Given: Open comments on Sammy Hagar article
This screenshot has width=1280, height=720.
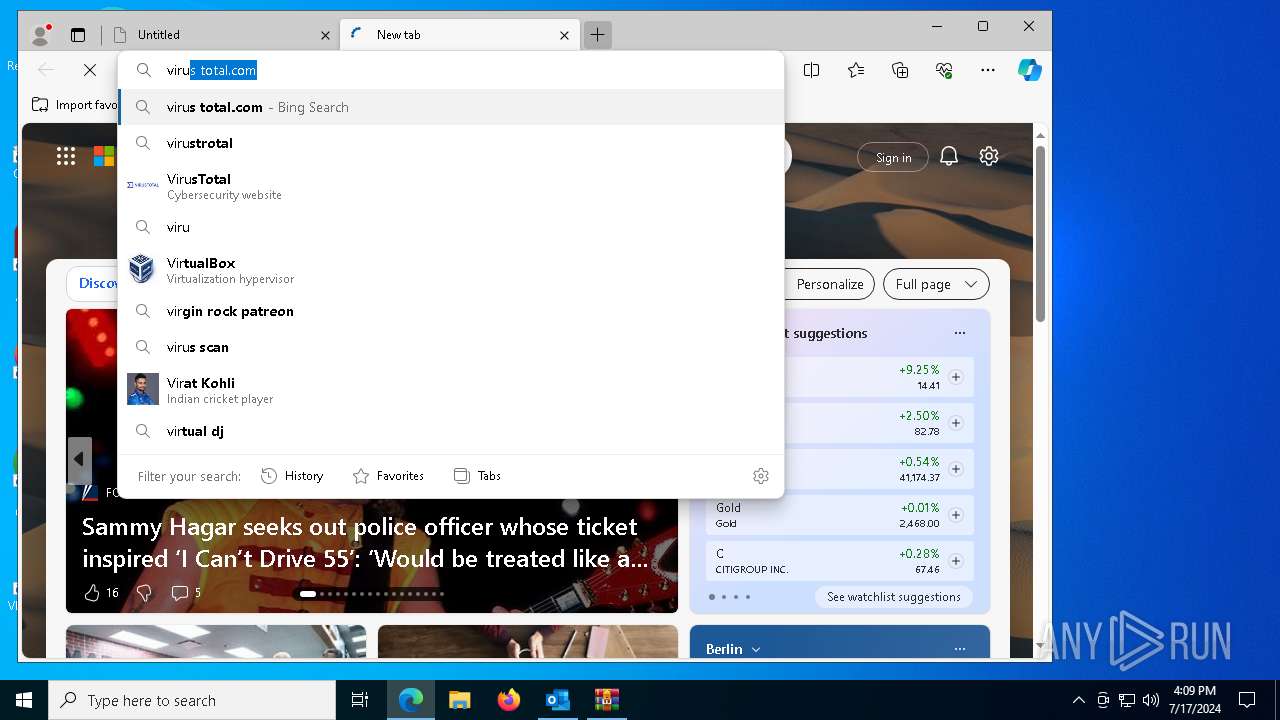Looking at the screenshot, I should pos(186,593).
